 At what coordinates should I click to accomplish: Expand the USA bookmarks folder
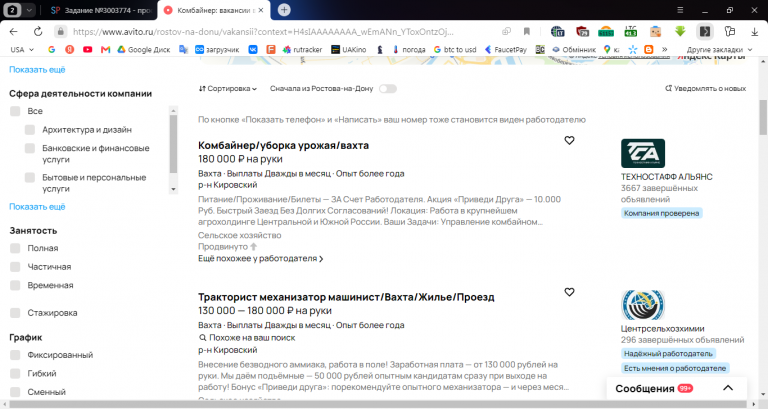22,49
